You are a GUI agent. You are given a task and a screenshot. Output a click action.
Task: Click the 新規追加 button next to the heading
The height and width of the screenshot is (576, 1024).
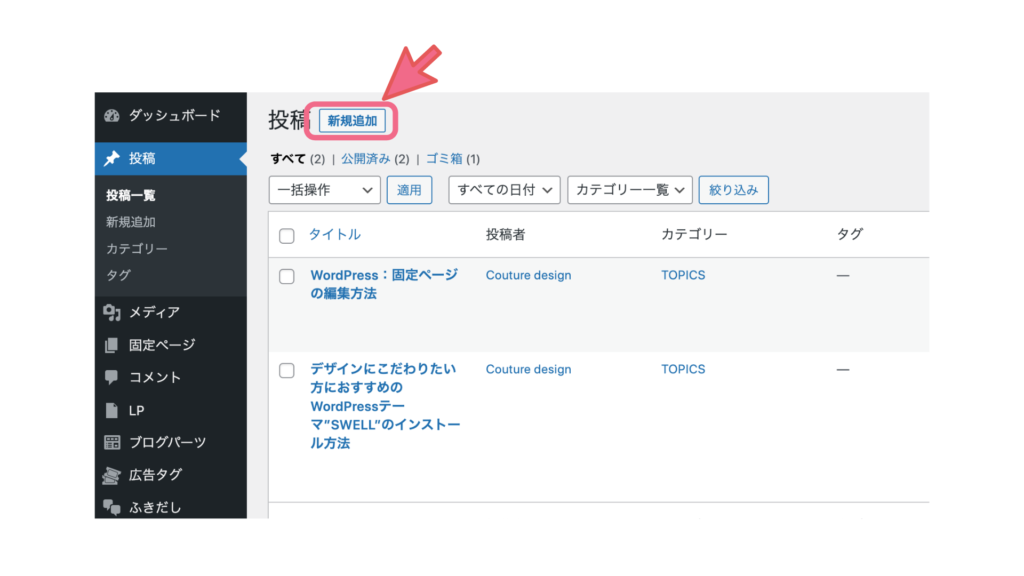point(352,121)
